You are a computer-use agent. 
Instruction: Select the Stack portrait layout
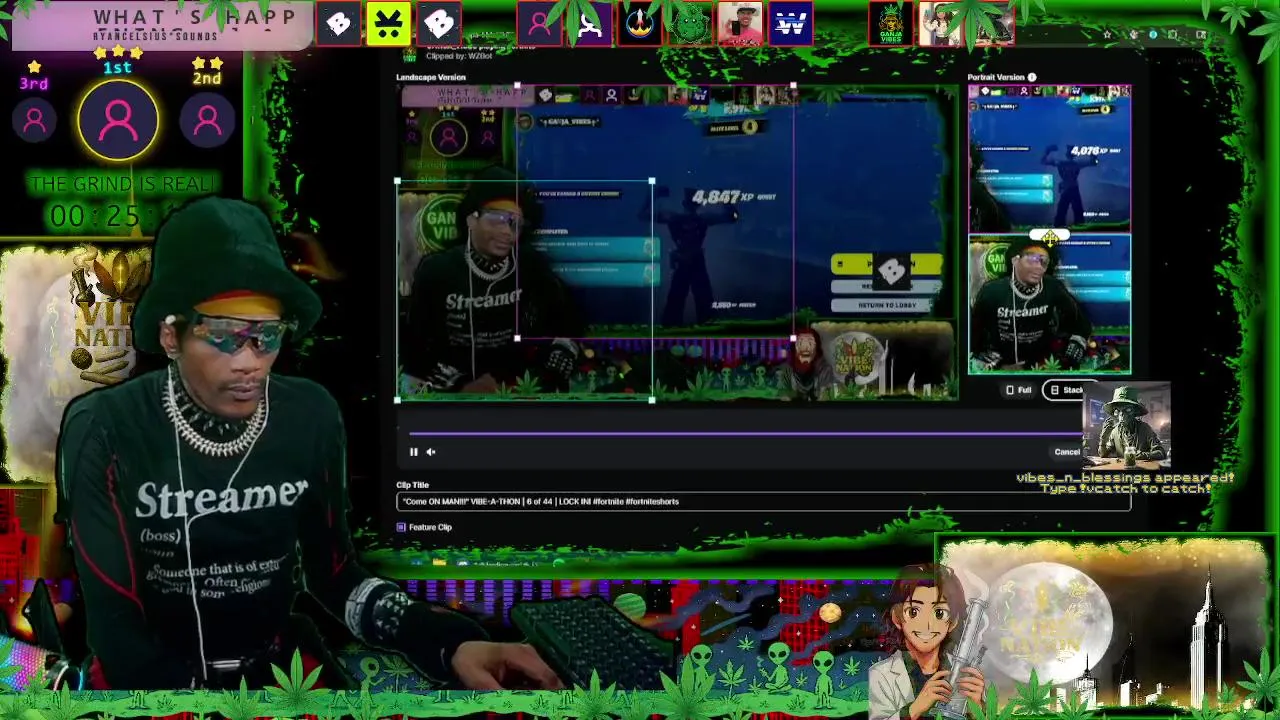pos(1067,390)
